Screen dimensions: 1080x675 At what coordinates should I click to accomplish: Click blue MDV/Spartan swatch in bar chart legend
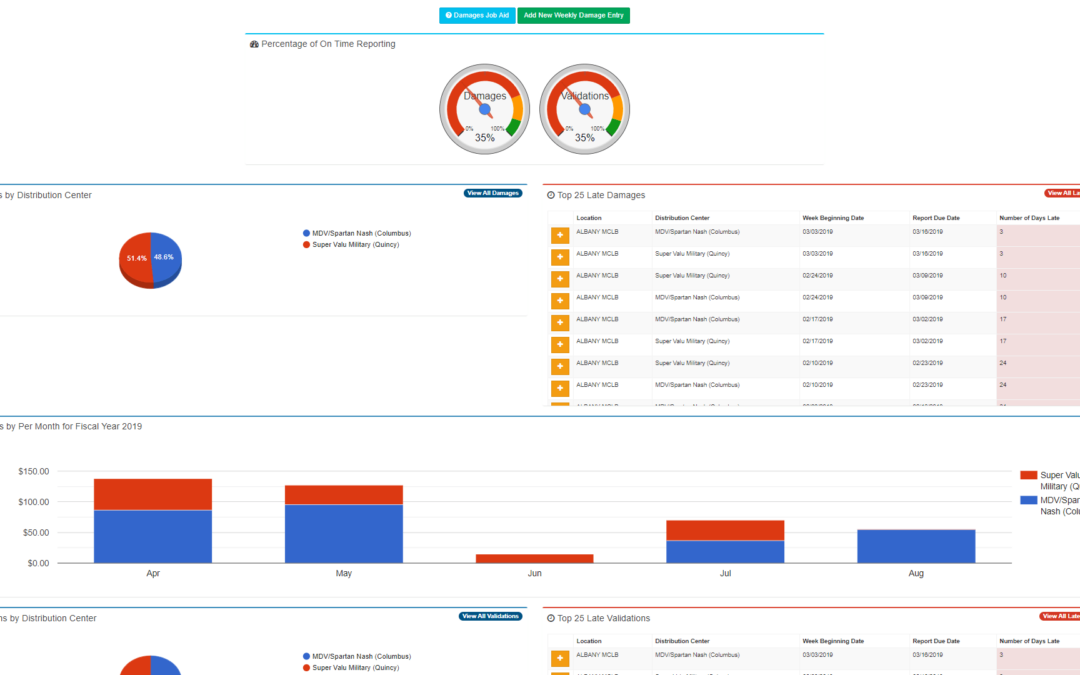click(1028, 500)
